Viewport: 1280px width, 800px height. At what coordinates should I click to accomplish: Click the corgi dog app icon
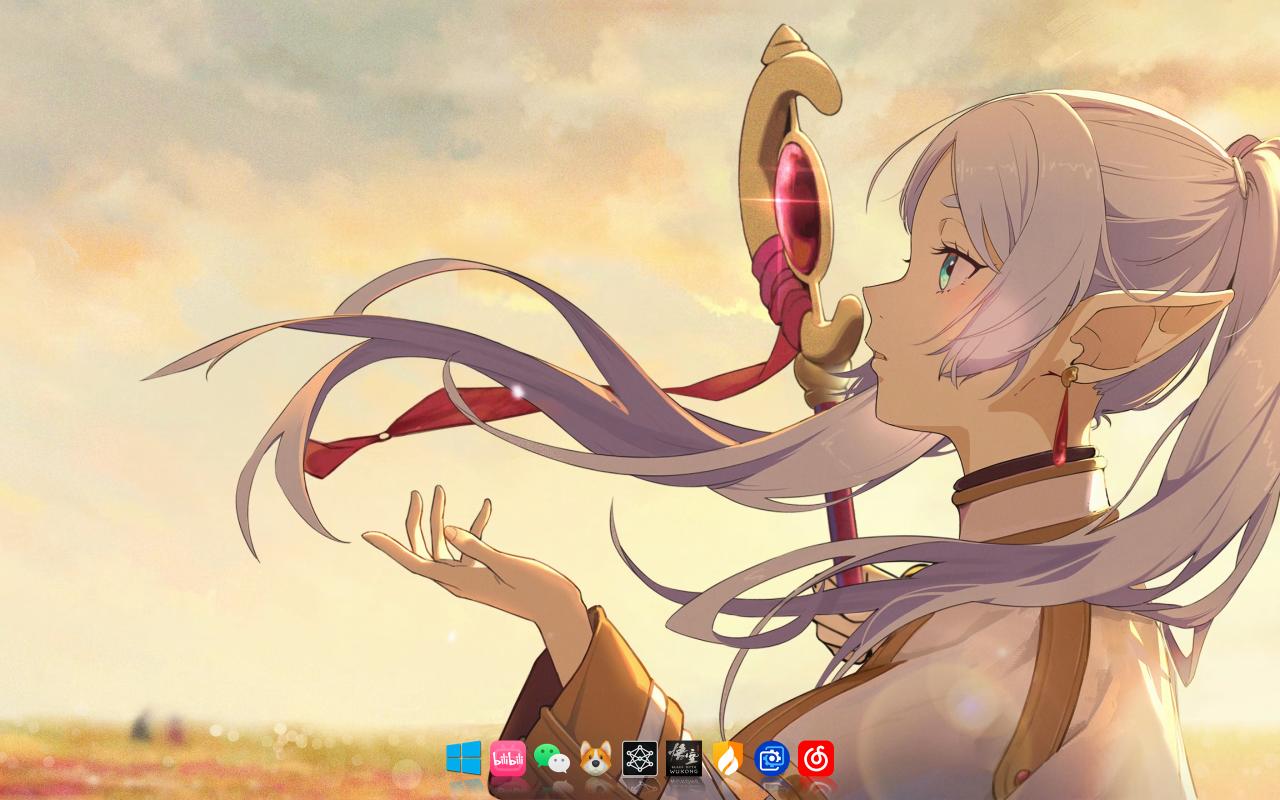click(x=596, y=758)
